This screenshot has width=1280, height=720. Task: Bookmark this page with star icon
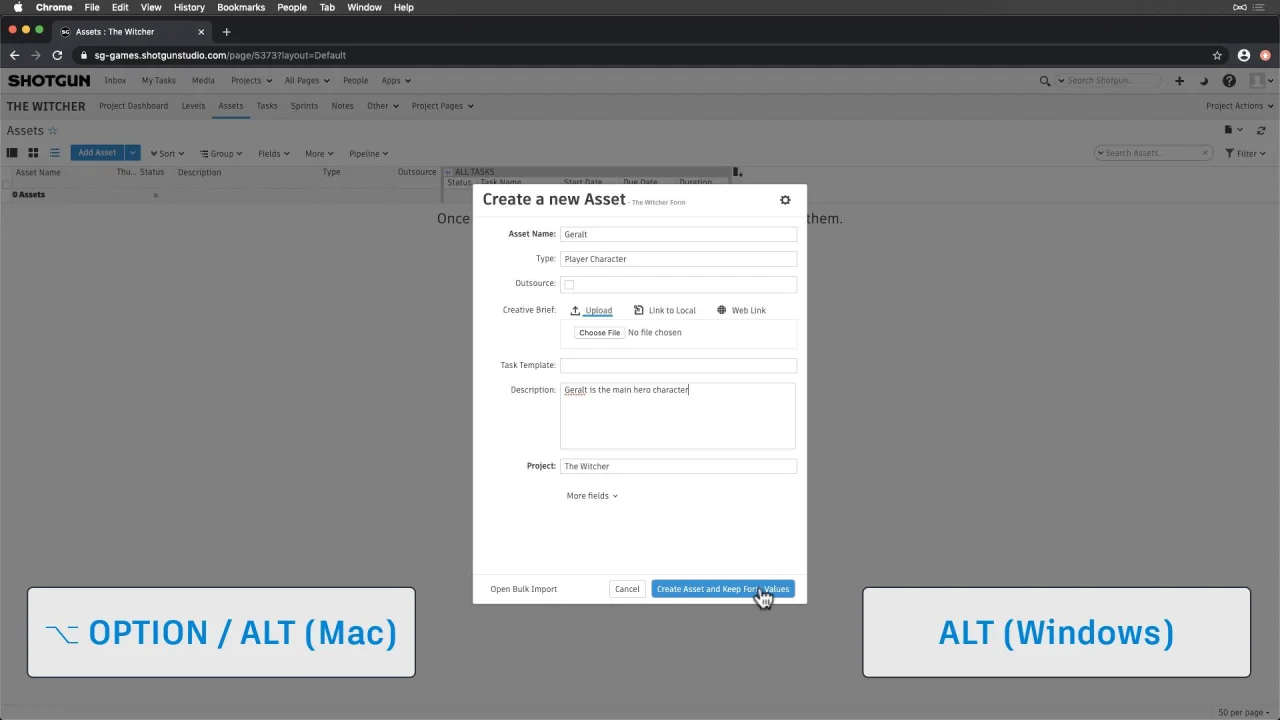tap(1217, 56)
